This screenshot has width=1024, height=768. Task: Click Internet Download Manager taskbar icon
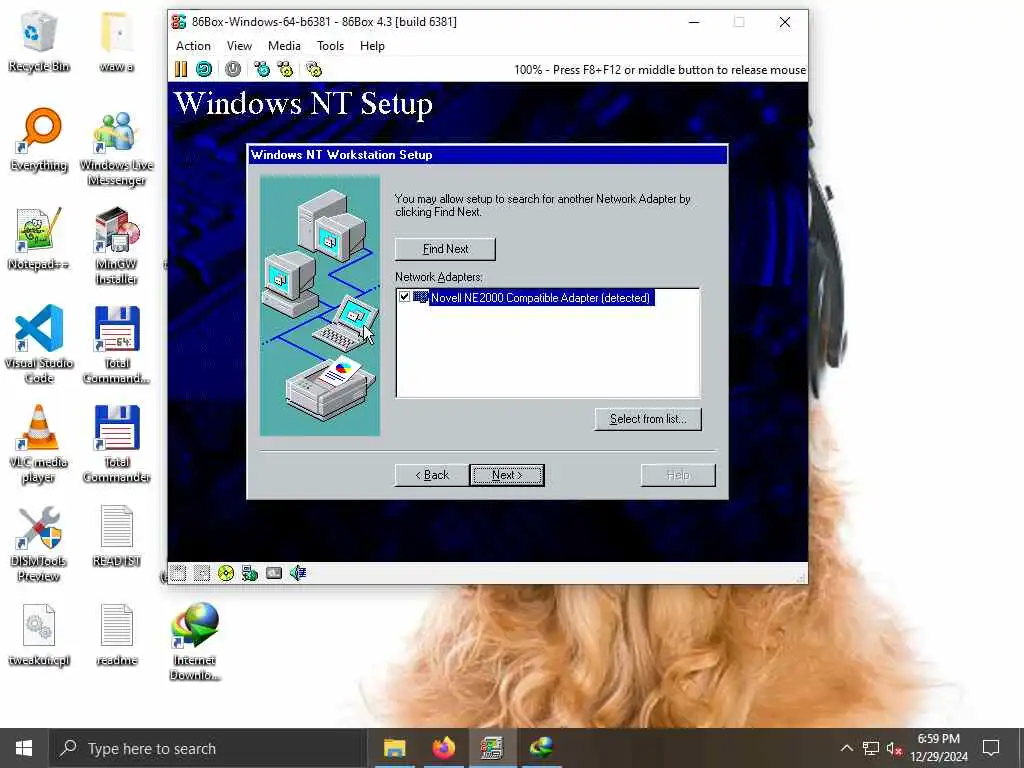coord(541,748)
